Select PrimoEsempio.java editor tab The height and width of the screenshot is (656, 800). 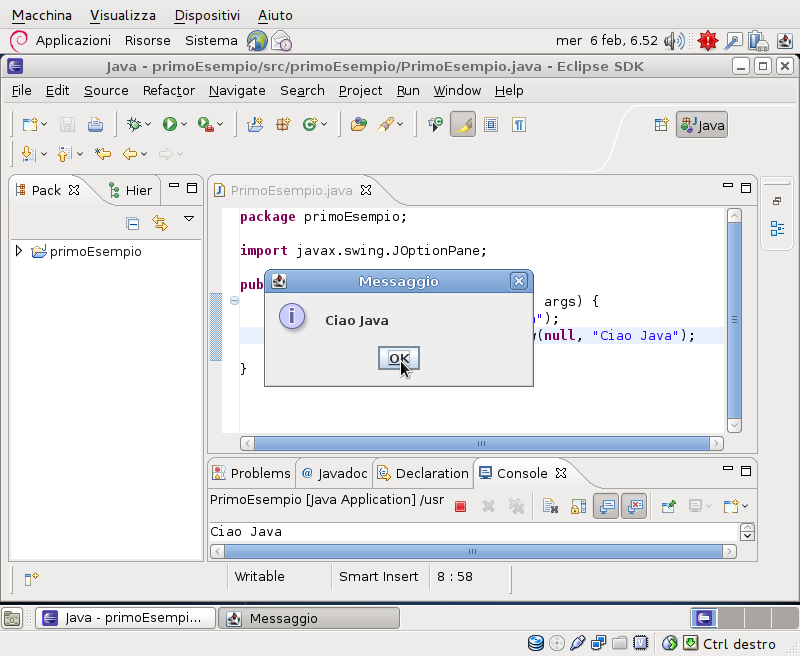[291, 190]
